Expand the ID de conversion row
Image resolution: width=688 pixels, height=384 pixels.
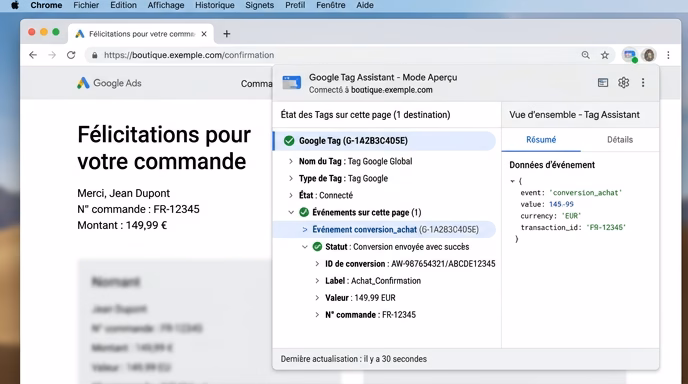tap(317, 264)
